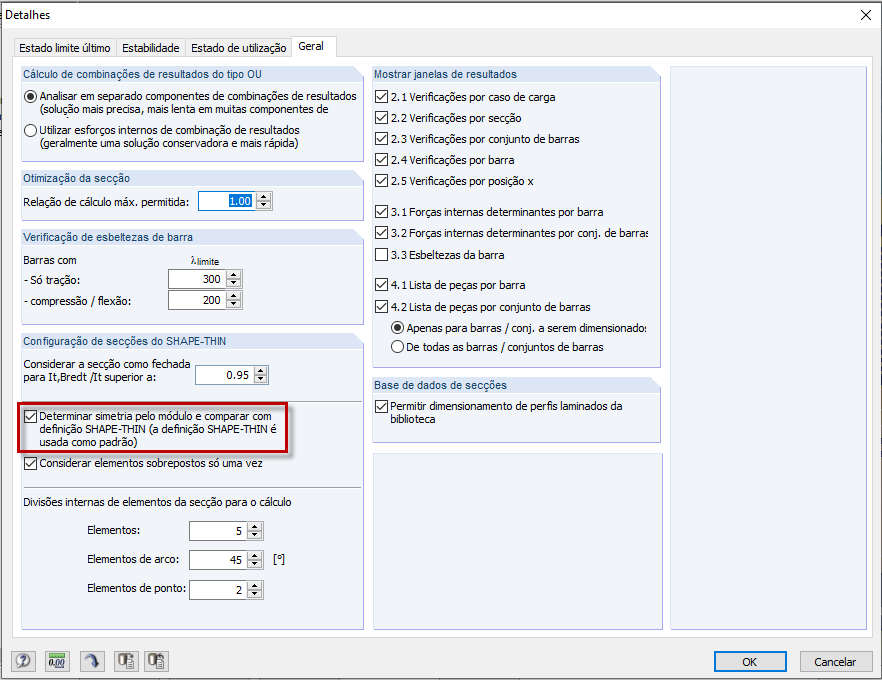The image size is (882, 680).
Task: Click the Divisões internas de elementos label
Action: coord(158,502)
